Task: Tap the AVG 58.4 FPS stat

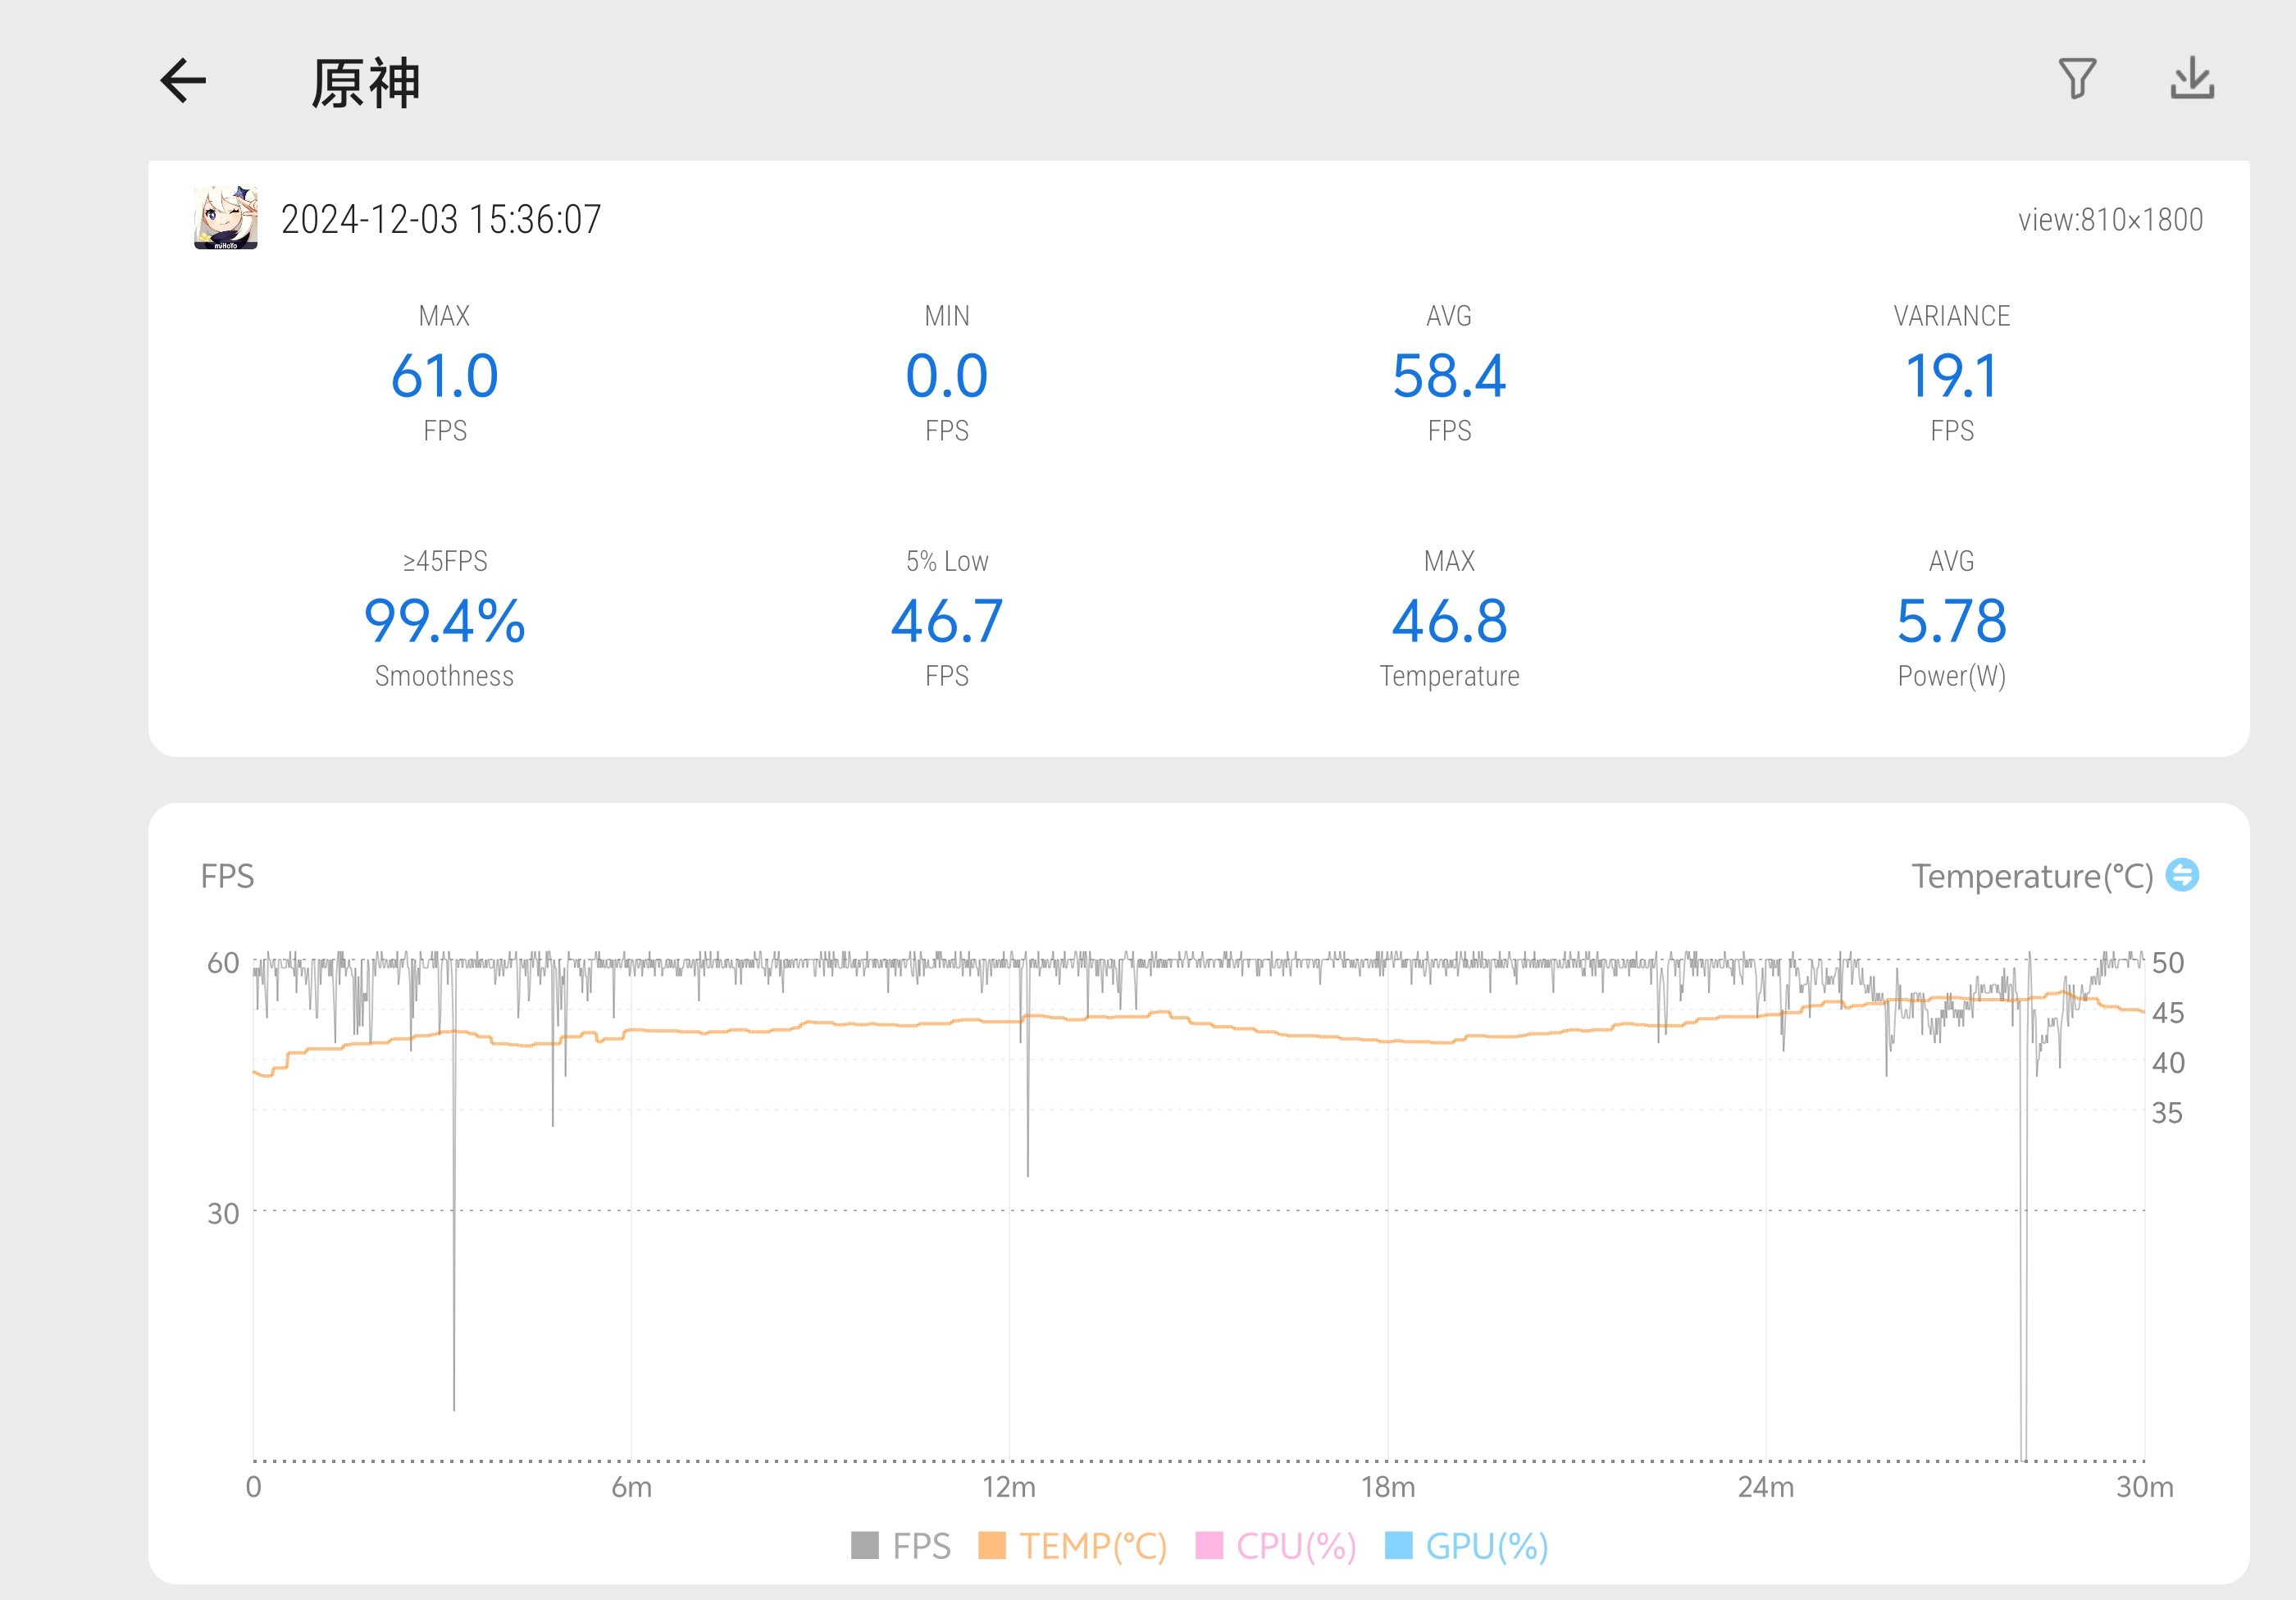Action: pos(1449,376)
